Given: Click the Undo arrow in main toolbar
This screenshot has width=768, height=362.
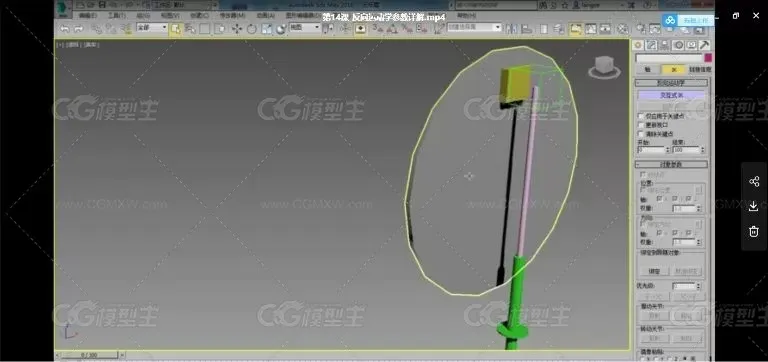Looking at the screenshot, I should point(65,29).
